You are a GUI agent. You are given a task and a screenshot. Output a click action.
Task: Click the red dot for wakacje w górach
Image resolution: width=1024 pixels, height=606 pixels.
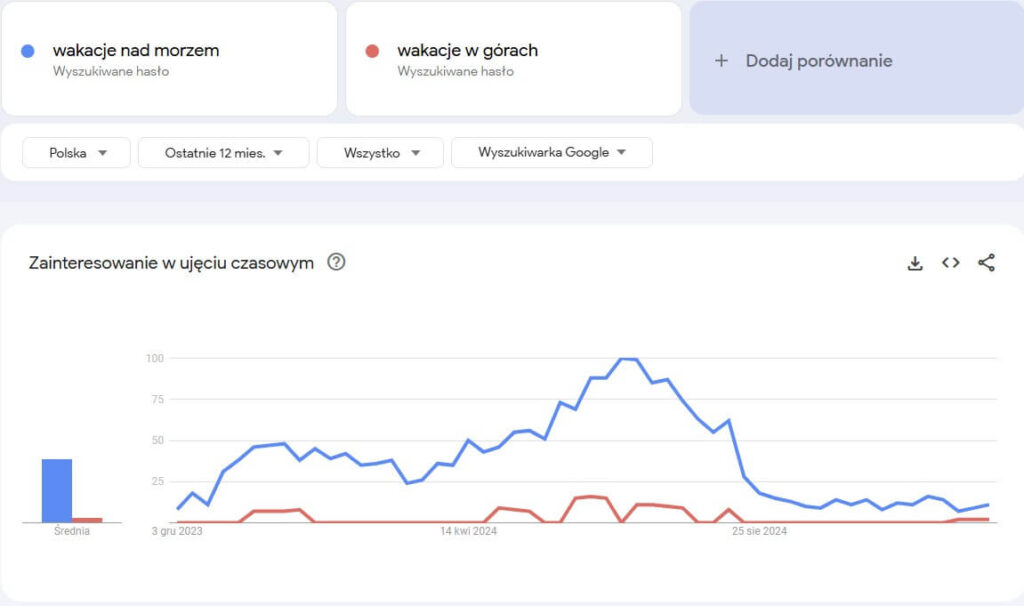pos(372,51)
